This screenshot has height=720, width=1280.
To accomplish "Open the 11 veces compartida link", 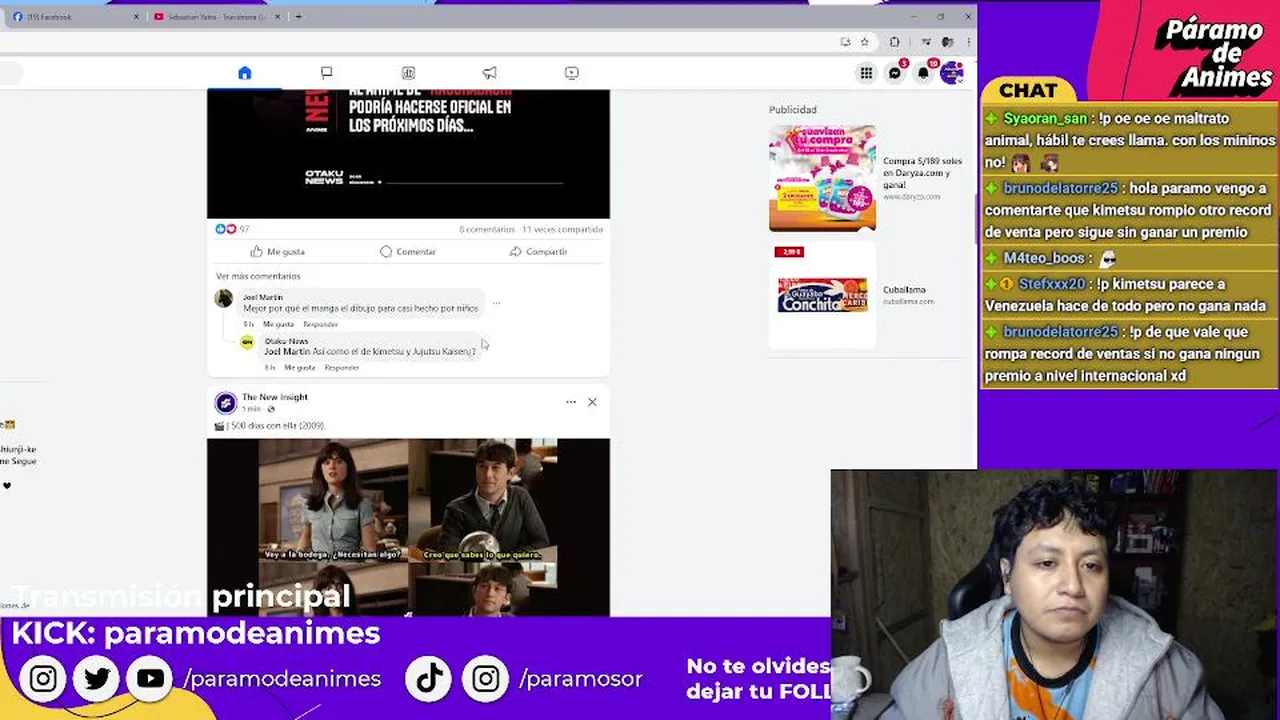I will click(562, 230).
